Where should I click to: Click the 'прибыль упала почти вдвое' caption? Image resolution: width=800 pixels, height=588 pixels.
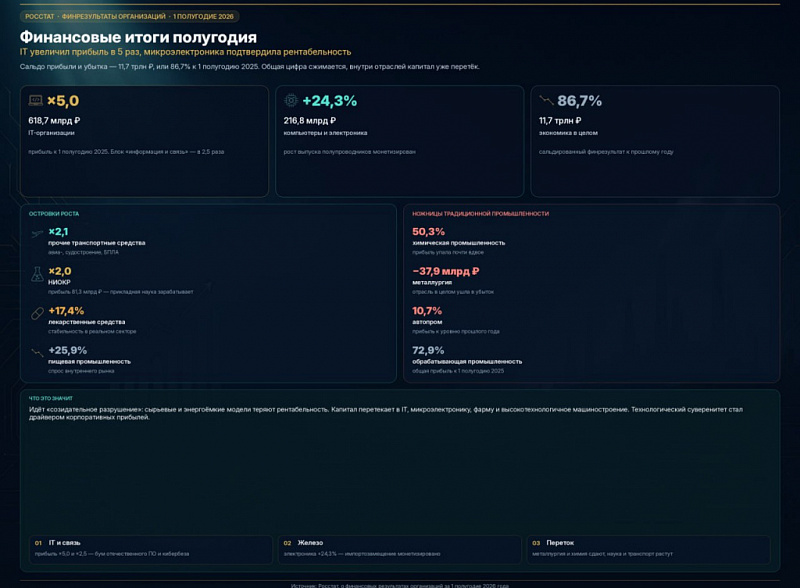(448, 252)
